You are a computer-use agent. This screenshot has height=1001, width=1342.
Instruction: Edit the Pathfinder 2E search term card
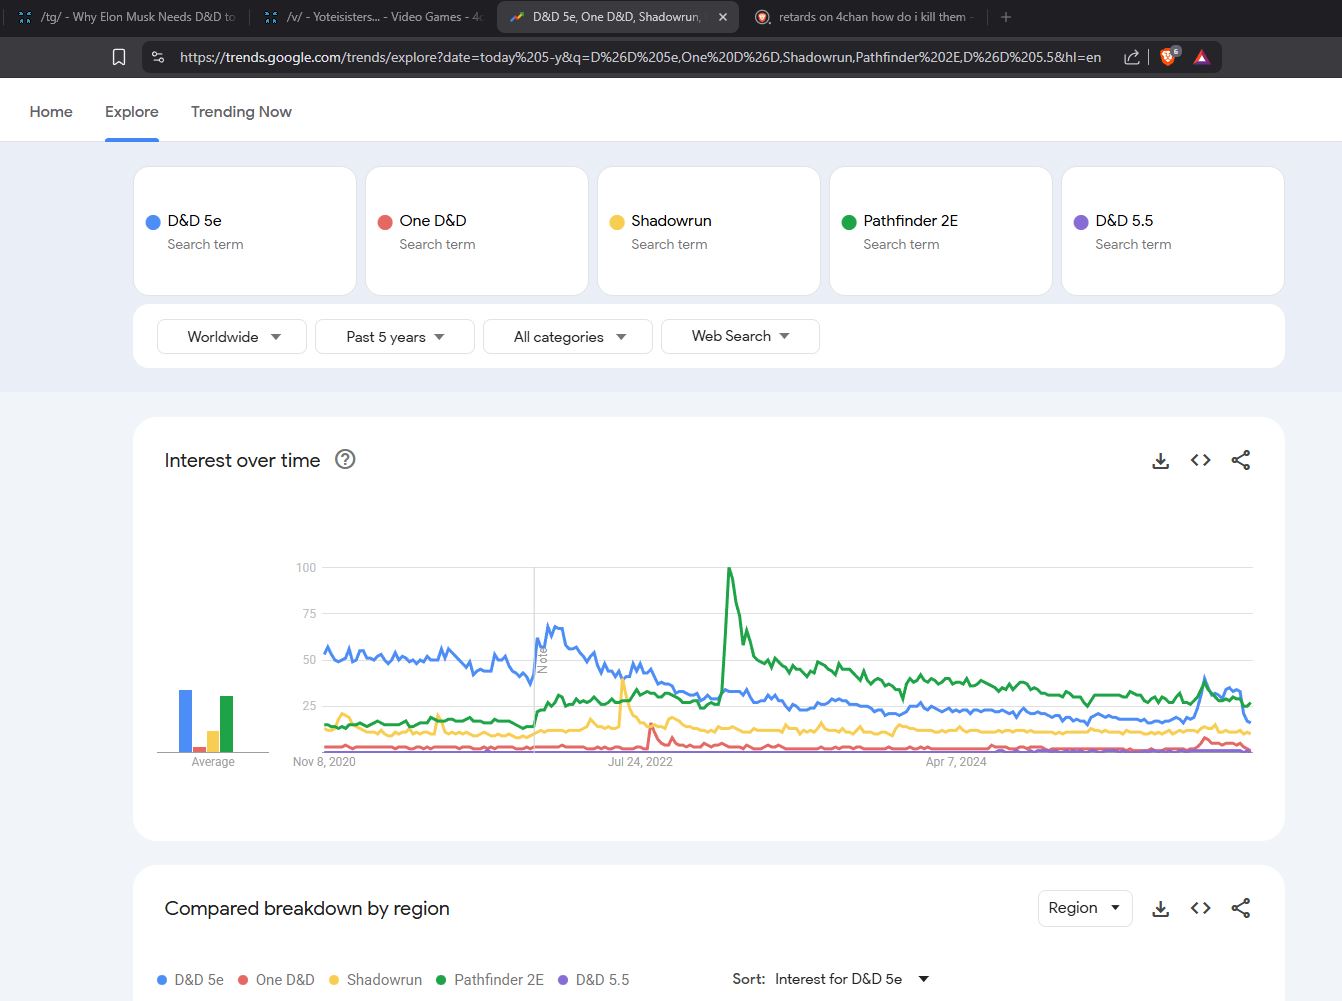(x=941, y=231)
